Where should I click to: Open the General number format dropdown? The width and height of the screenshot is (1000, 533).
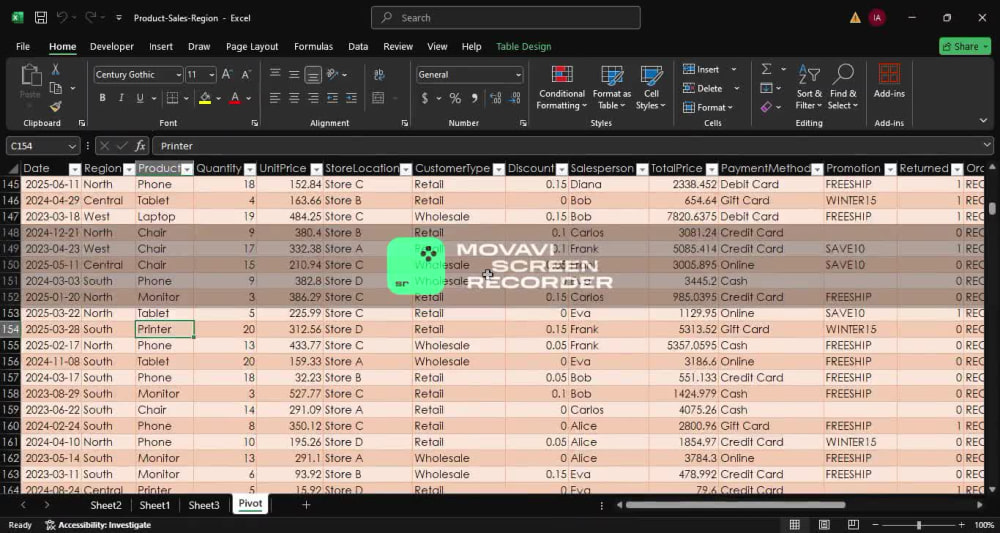click(x=518, y=75)
